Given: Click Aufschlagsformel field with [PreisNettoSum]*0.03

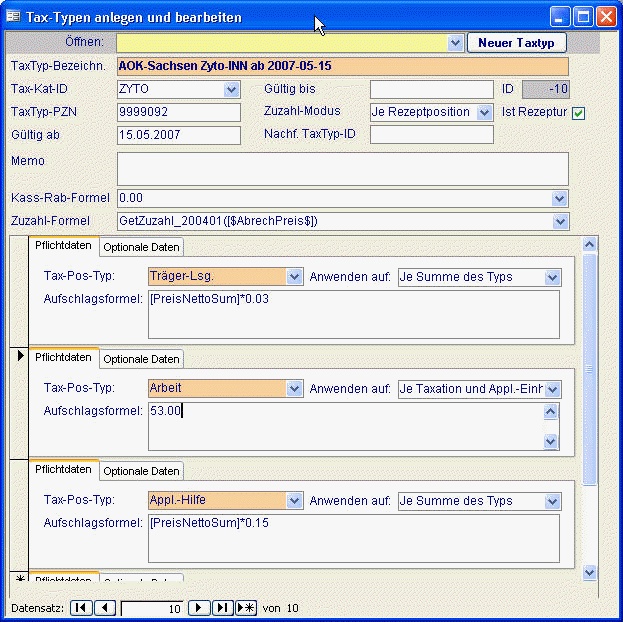Looking at the screenshot, I should click(354, 314).
